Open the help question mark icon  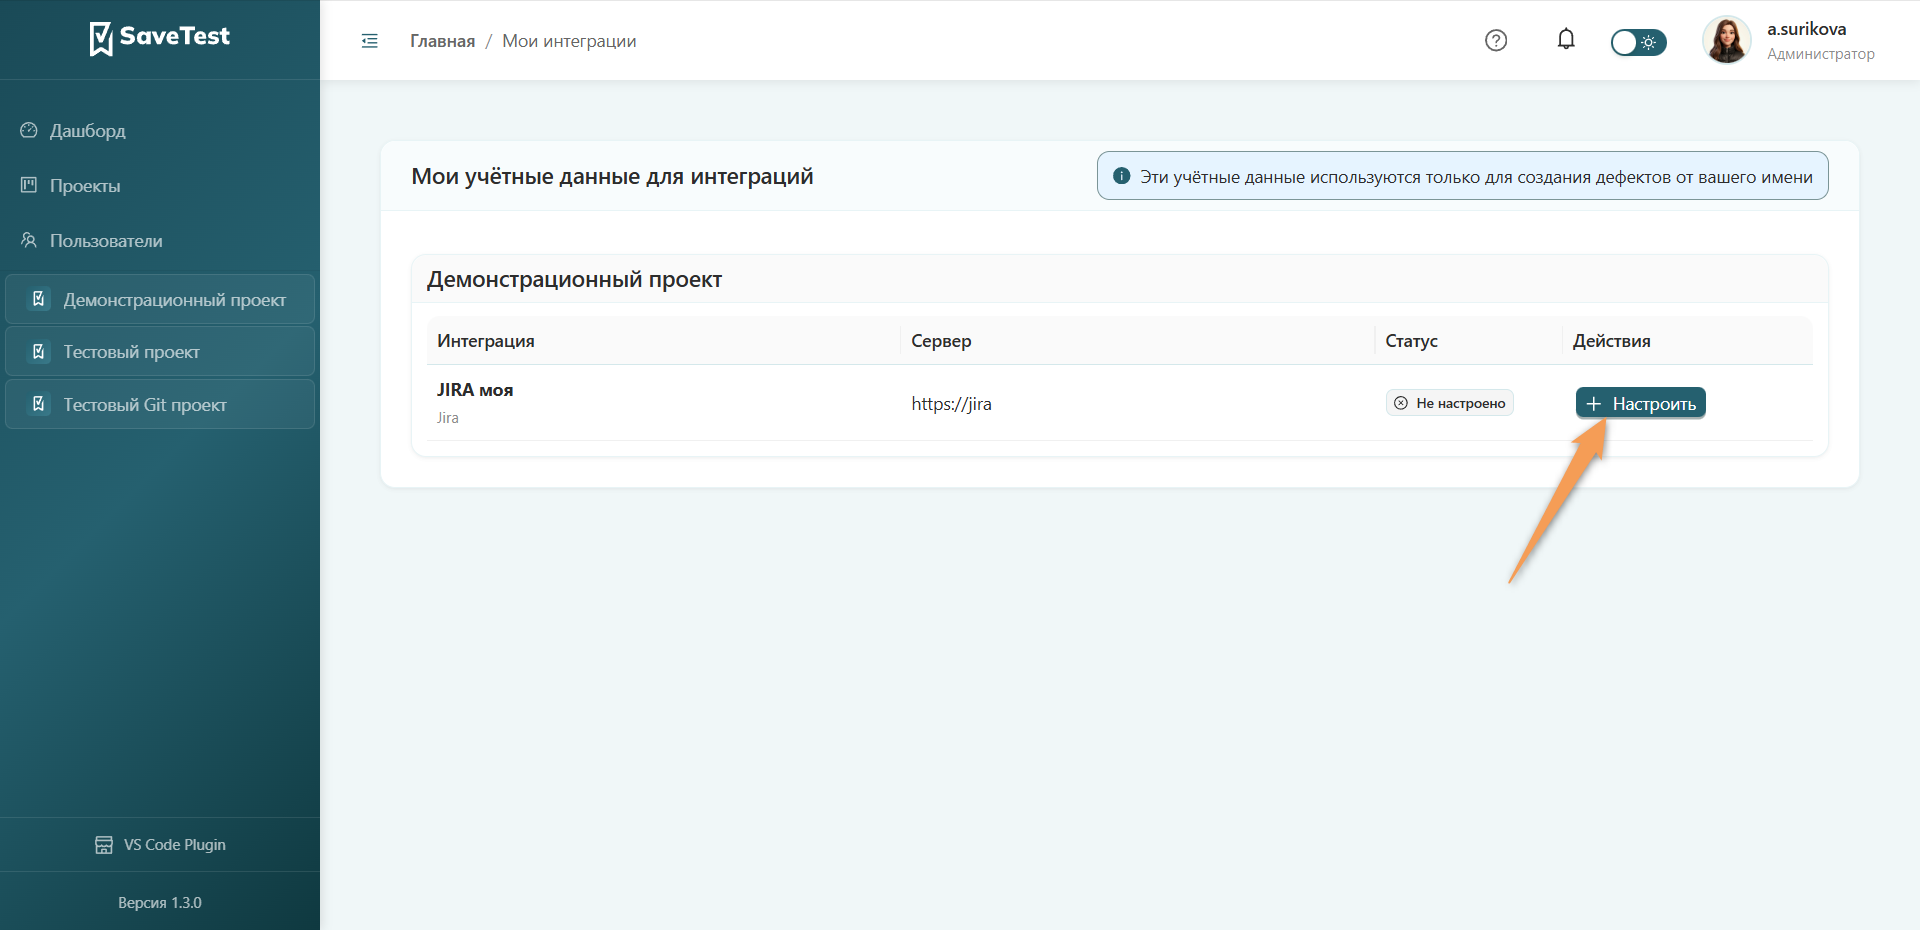point(1496,40)
